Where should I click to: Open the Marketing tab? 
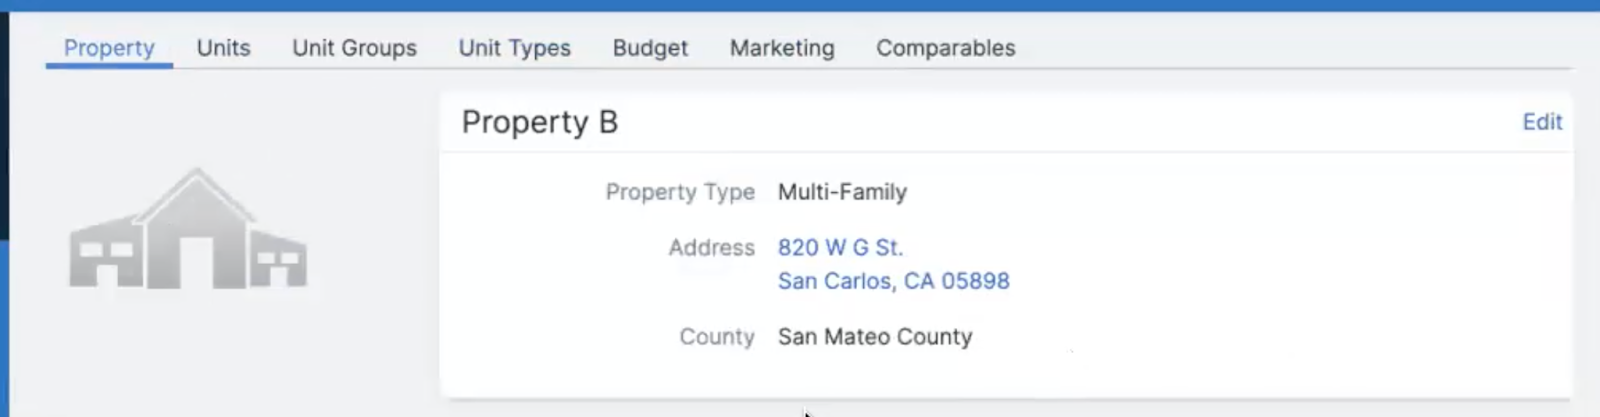782,48
